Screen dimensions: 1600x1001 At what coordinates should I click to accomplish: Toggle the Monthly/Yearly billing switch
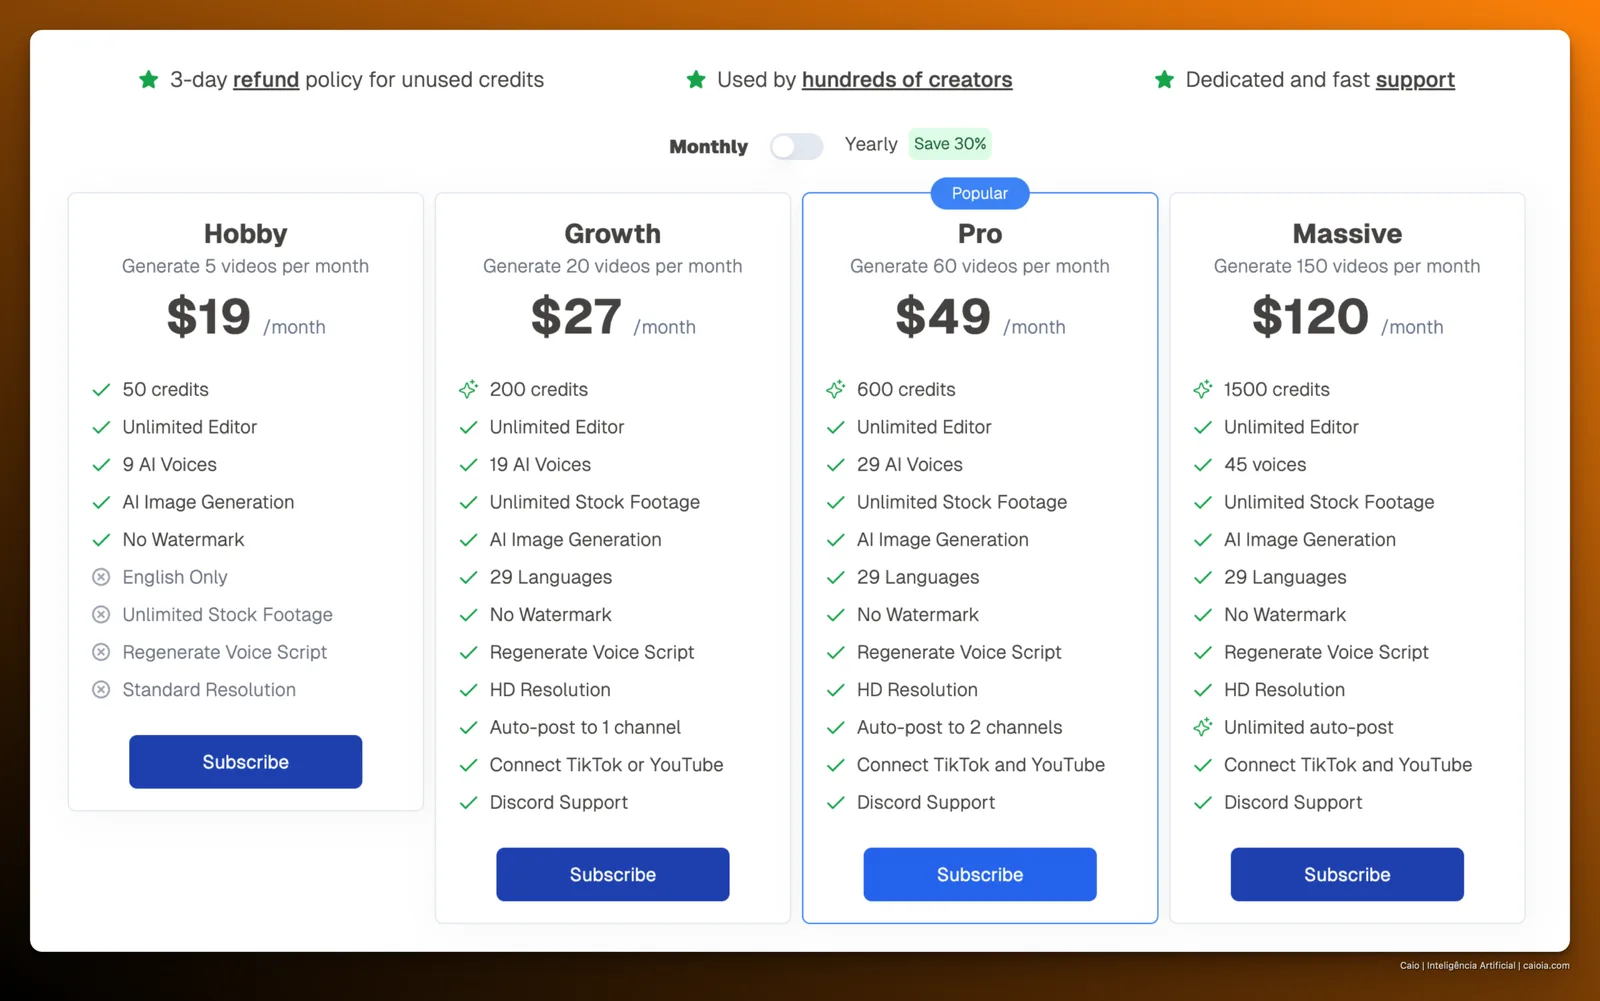point(796,146)
